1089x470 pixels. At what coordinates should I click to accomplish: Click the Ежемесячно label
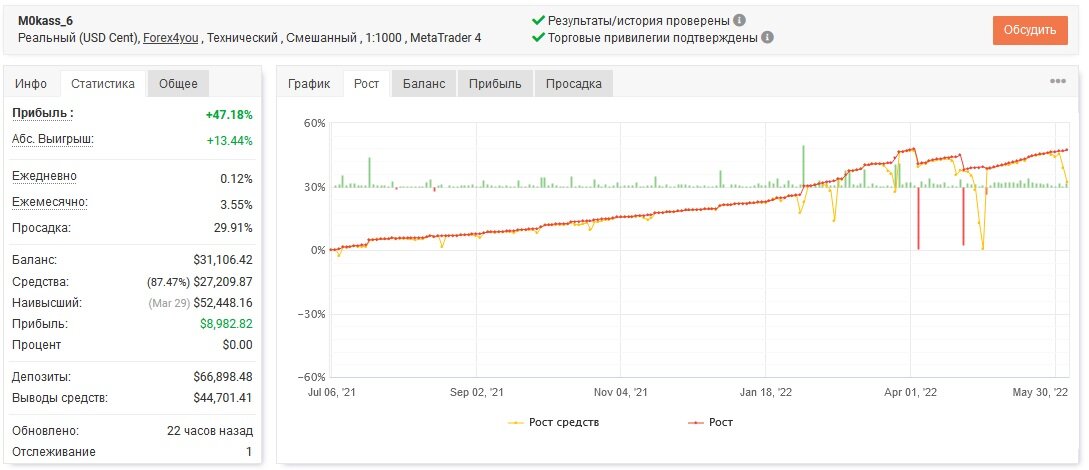coord(50,203)
